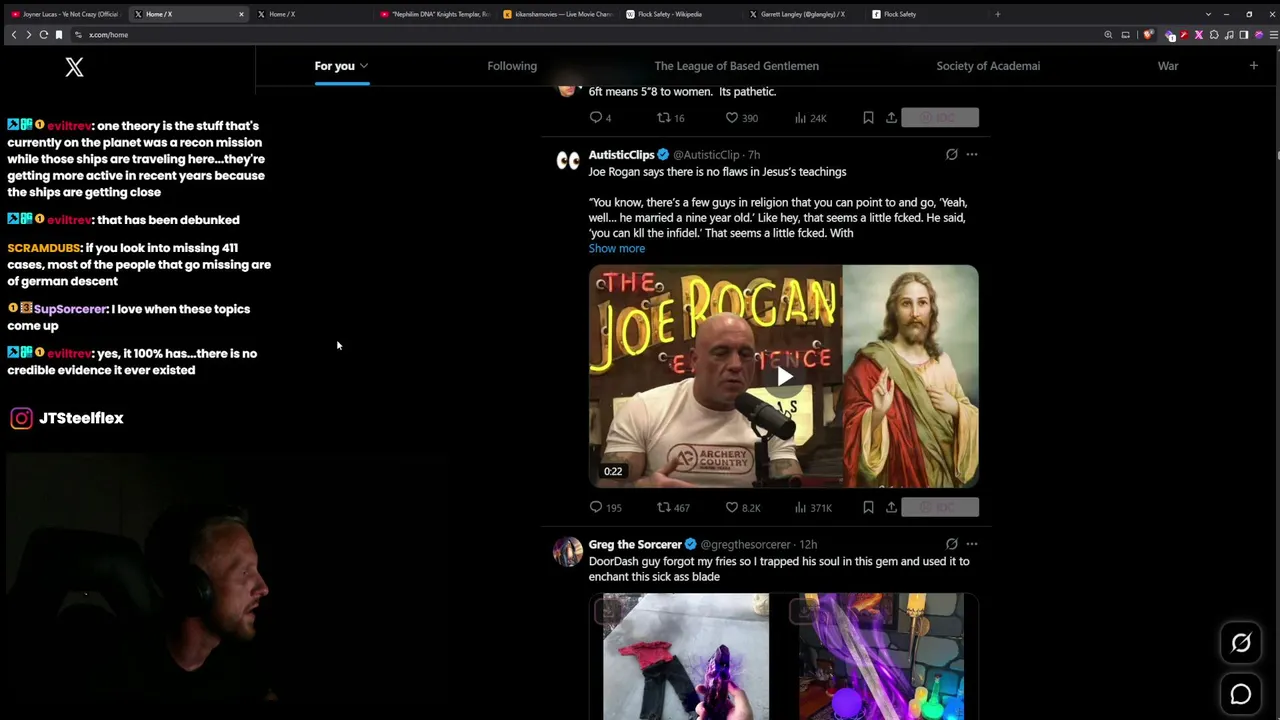
Task: Like the AutisticClips post with 8.2K likes
Action: tap(743, 507)
